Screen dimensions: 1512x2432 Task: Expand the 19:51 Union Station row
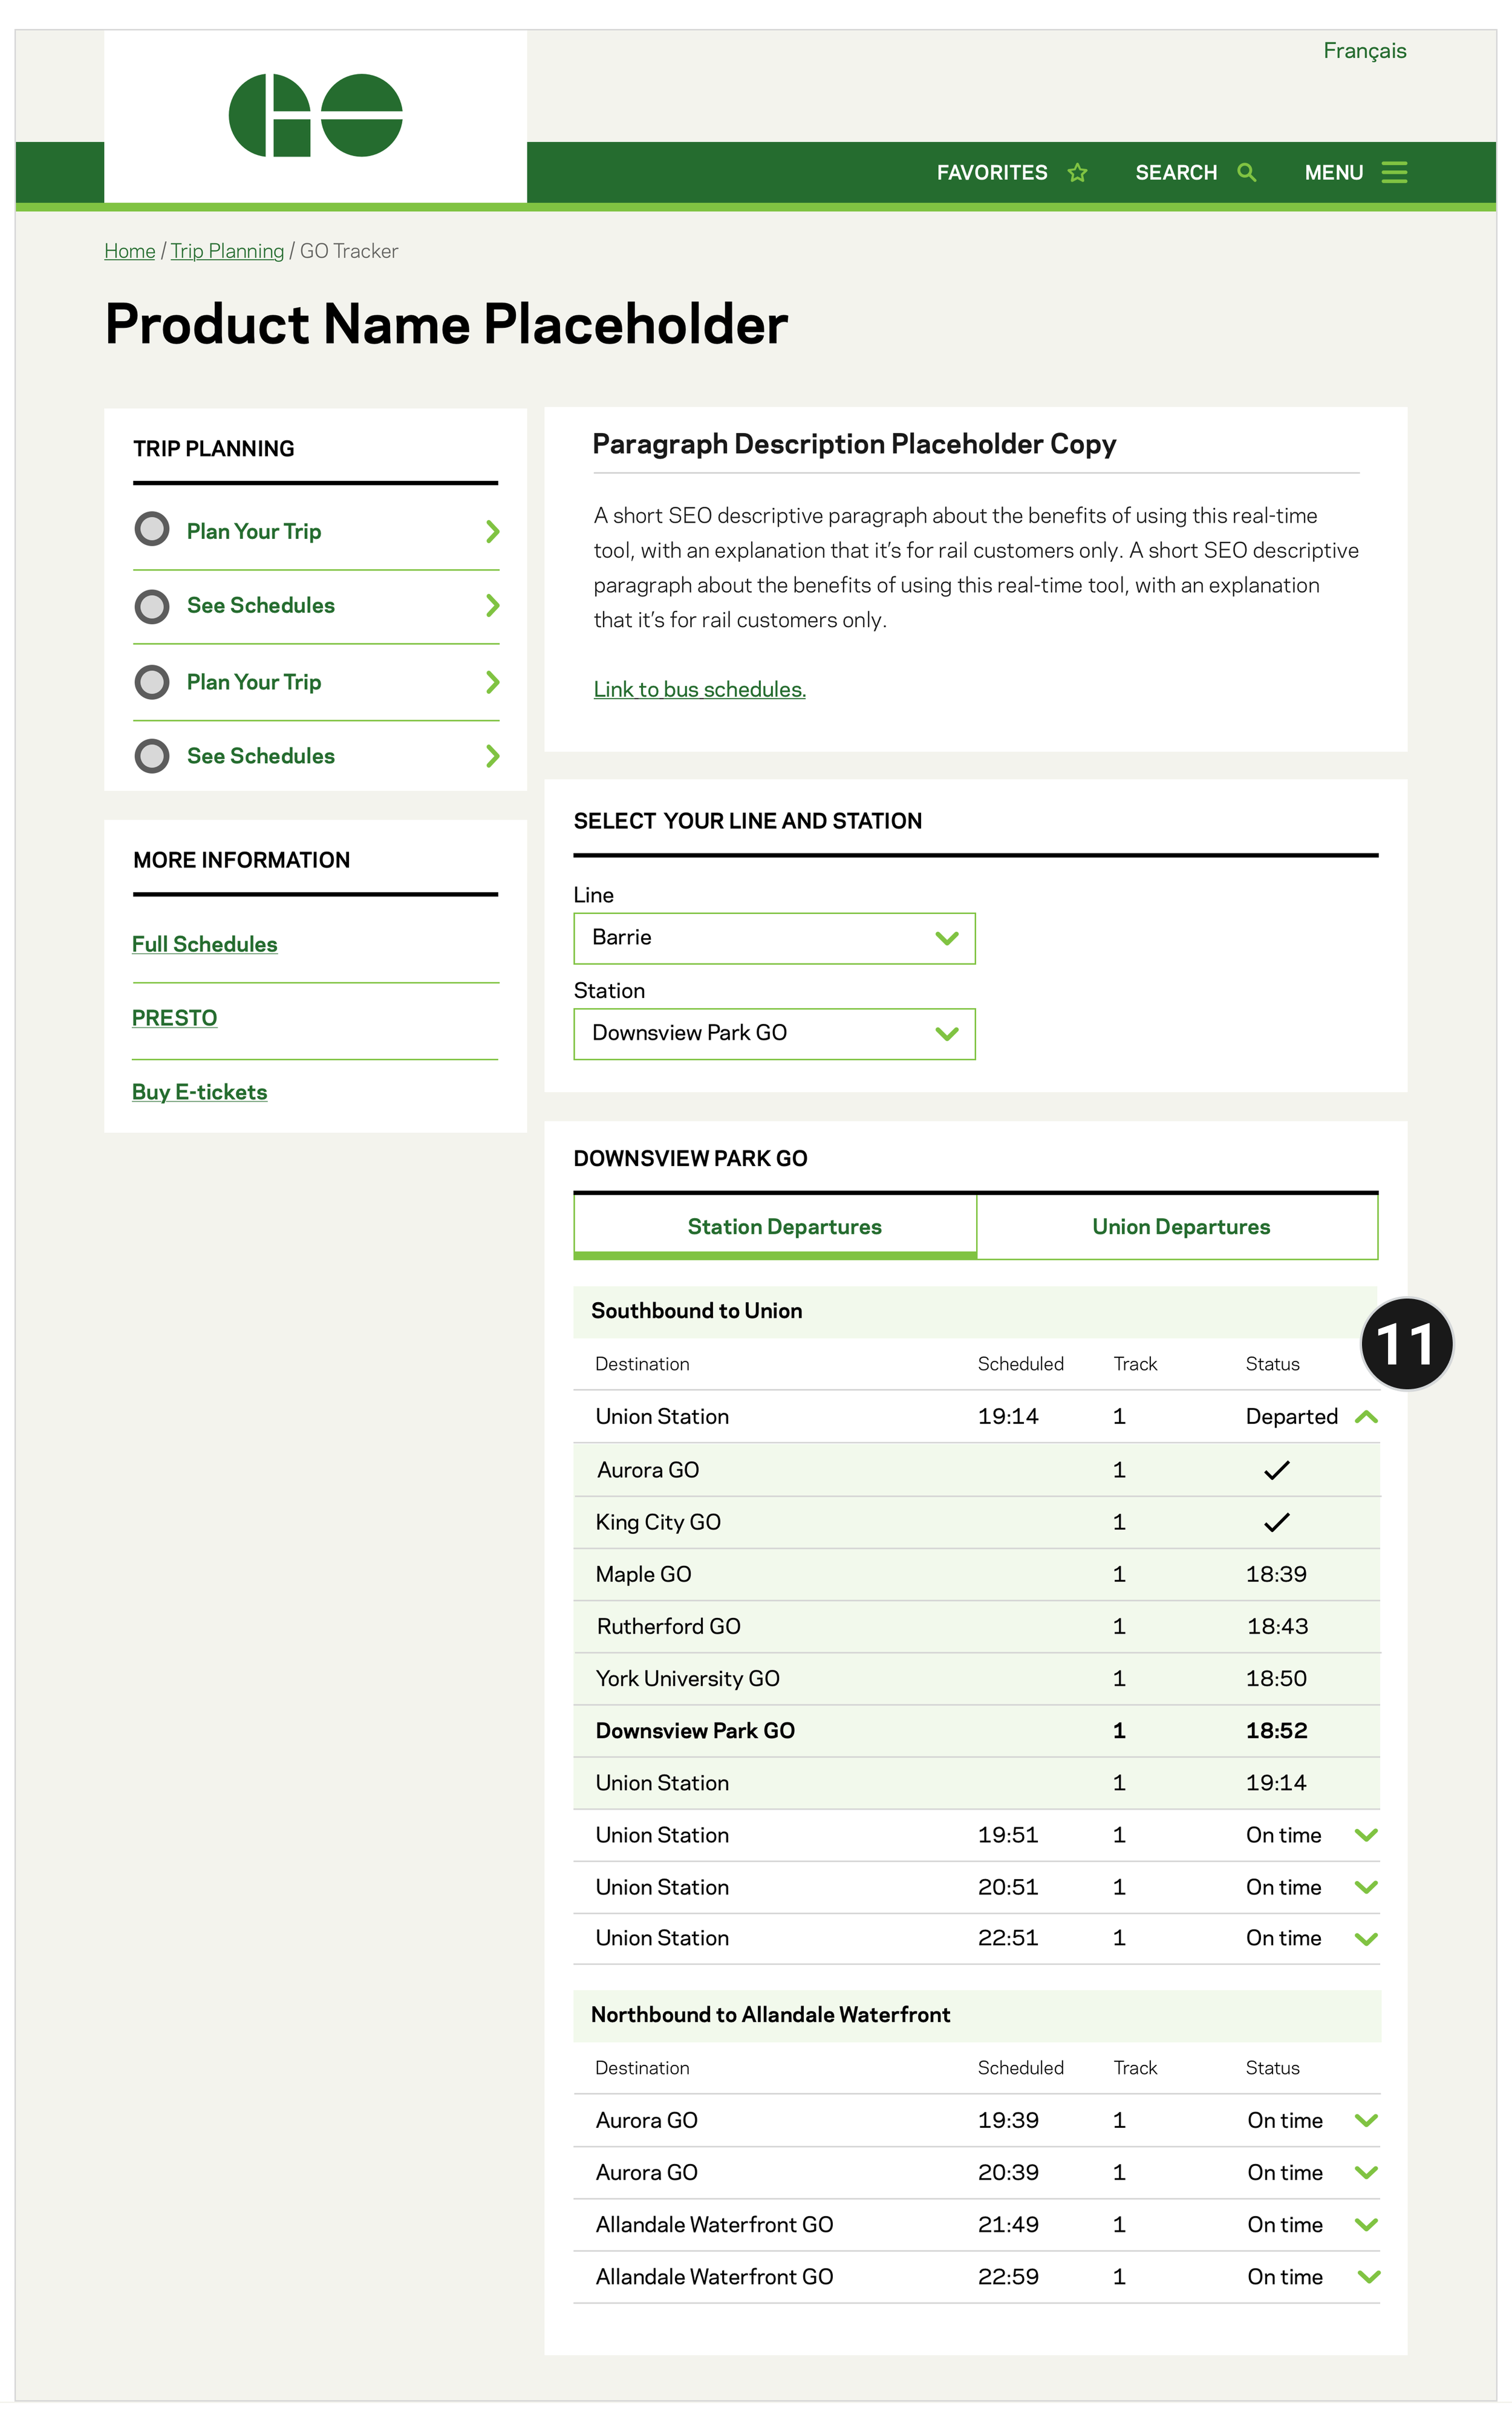1366,1835
